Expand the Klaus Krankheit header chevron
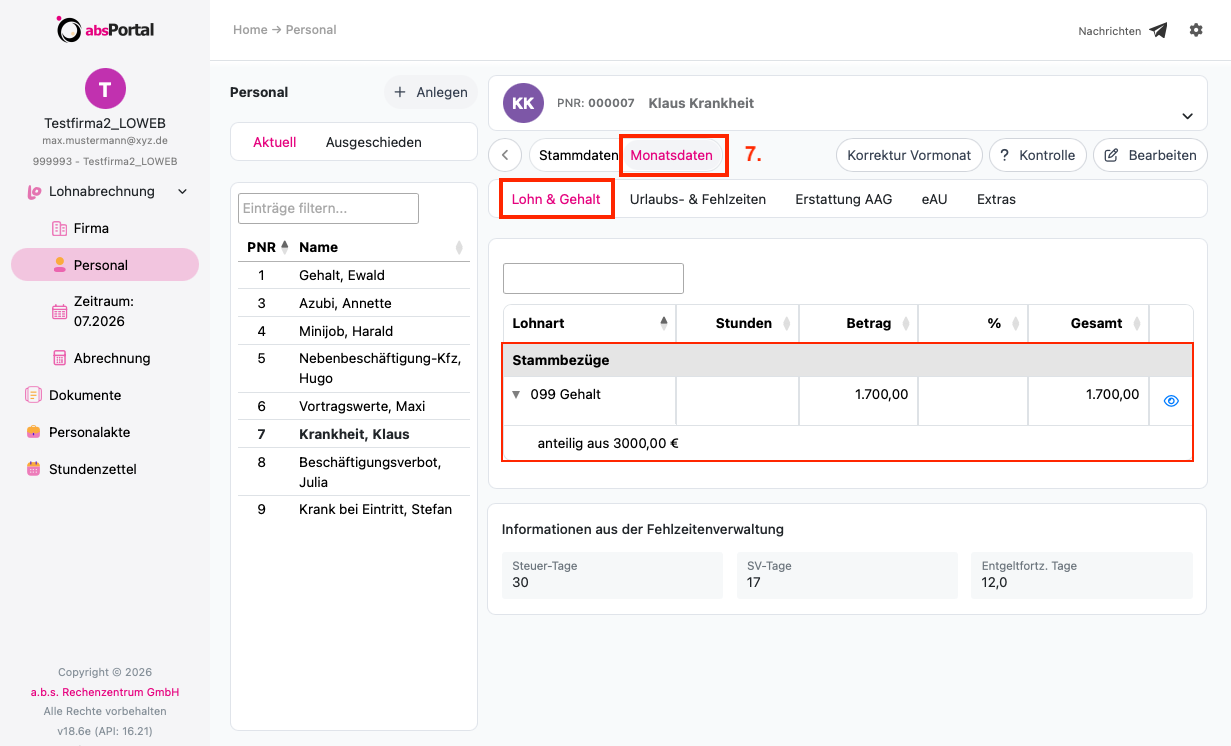 tap(1187, 116)
